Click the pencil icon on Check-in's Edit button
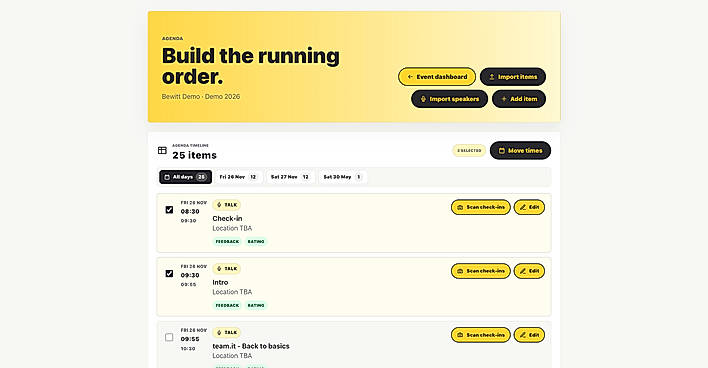The height and width of the screenshot is (368, 708). click(x=523, y=207)
